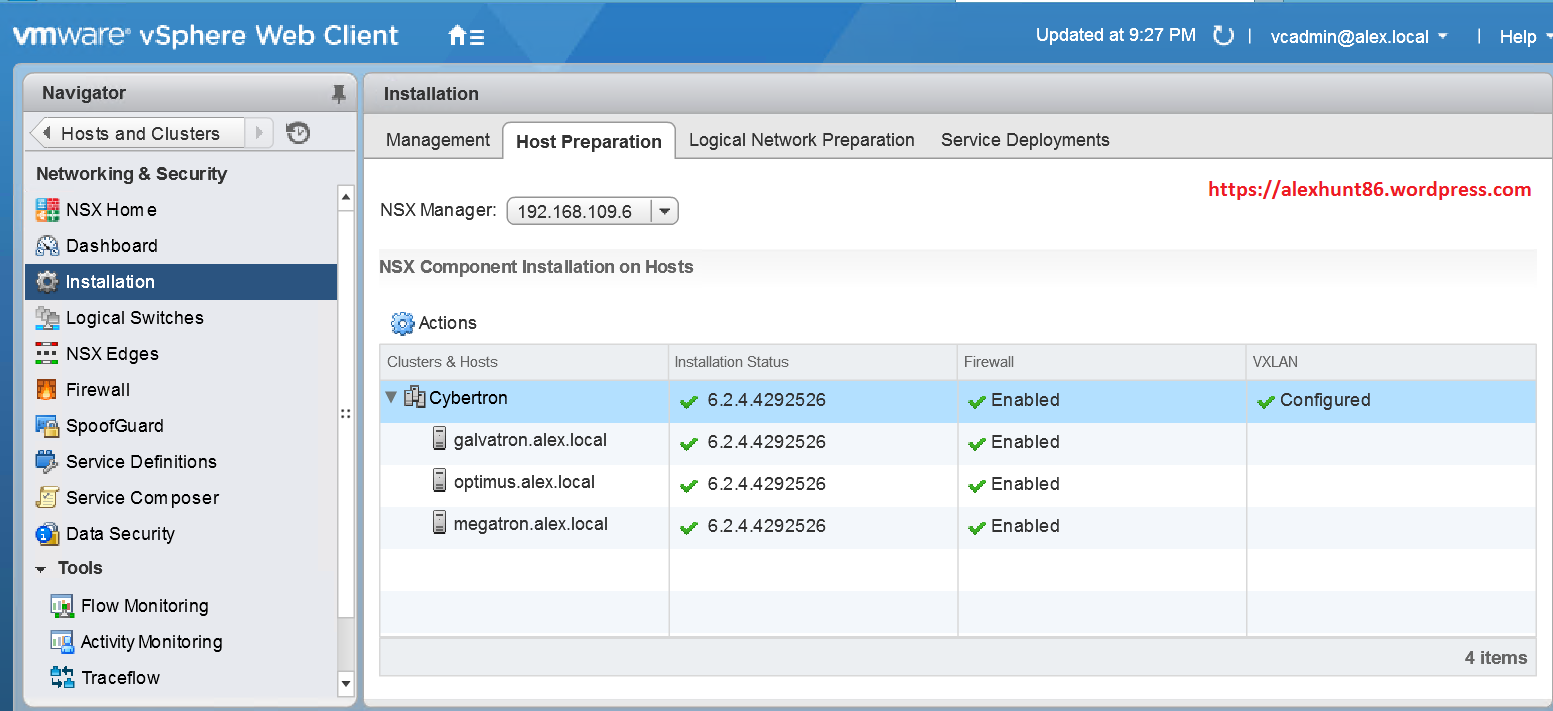Open the NSX Home section
Image resolution: width=1553 pixels, height=711 pixels.
[x=110, y=209]
